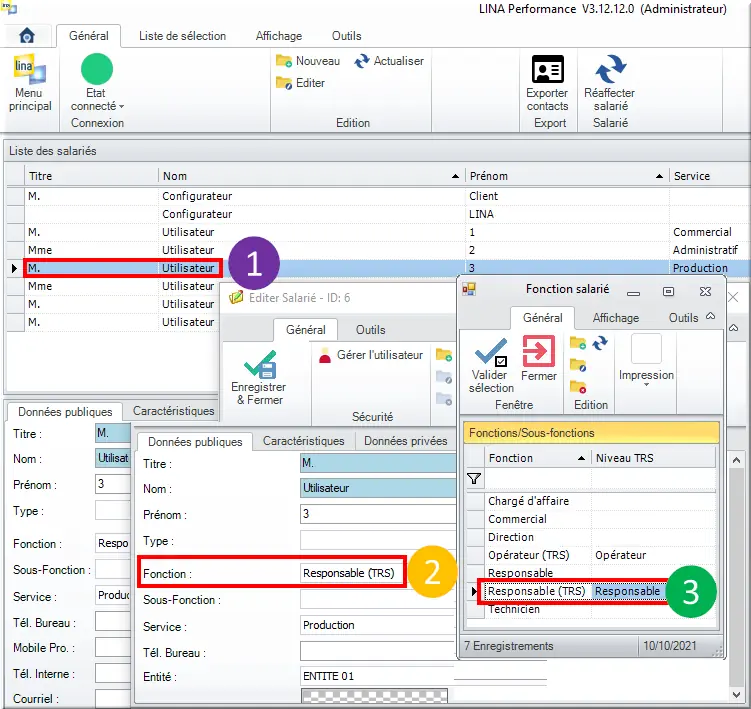Select the Général tab in main ribbon
This screenshot has height=709, width=751.
tap(89, 36)
